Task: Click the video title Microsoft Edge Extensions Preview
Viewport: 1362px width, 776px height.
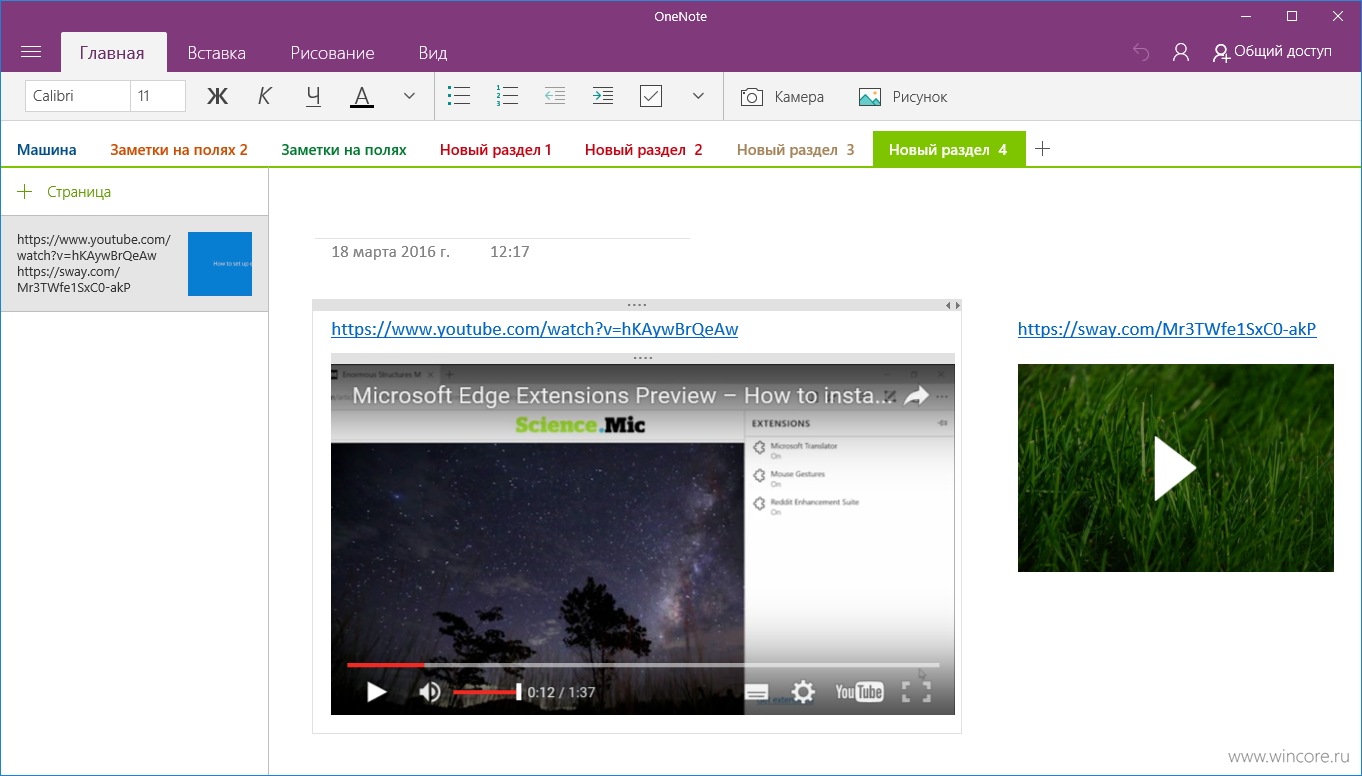Action: (x=623, y=395)
